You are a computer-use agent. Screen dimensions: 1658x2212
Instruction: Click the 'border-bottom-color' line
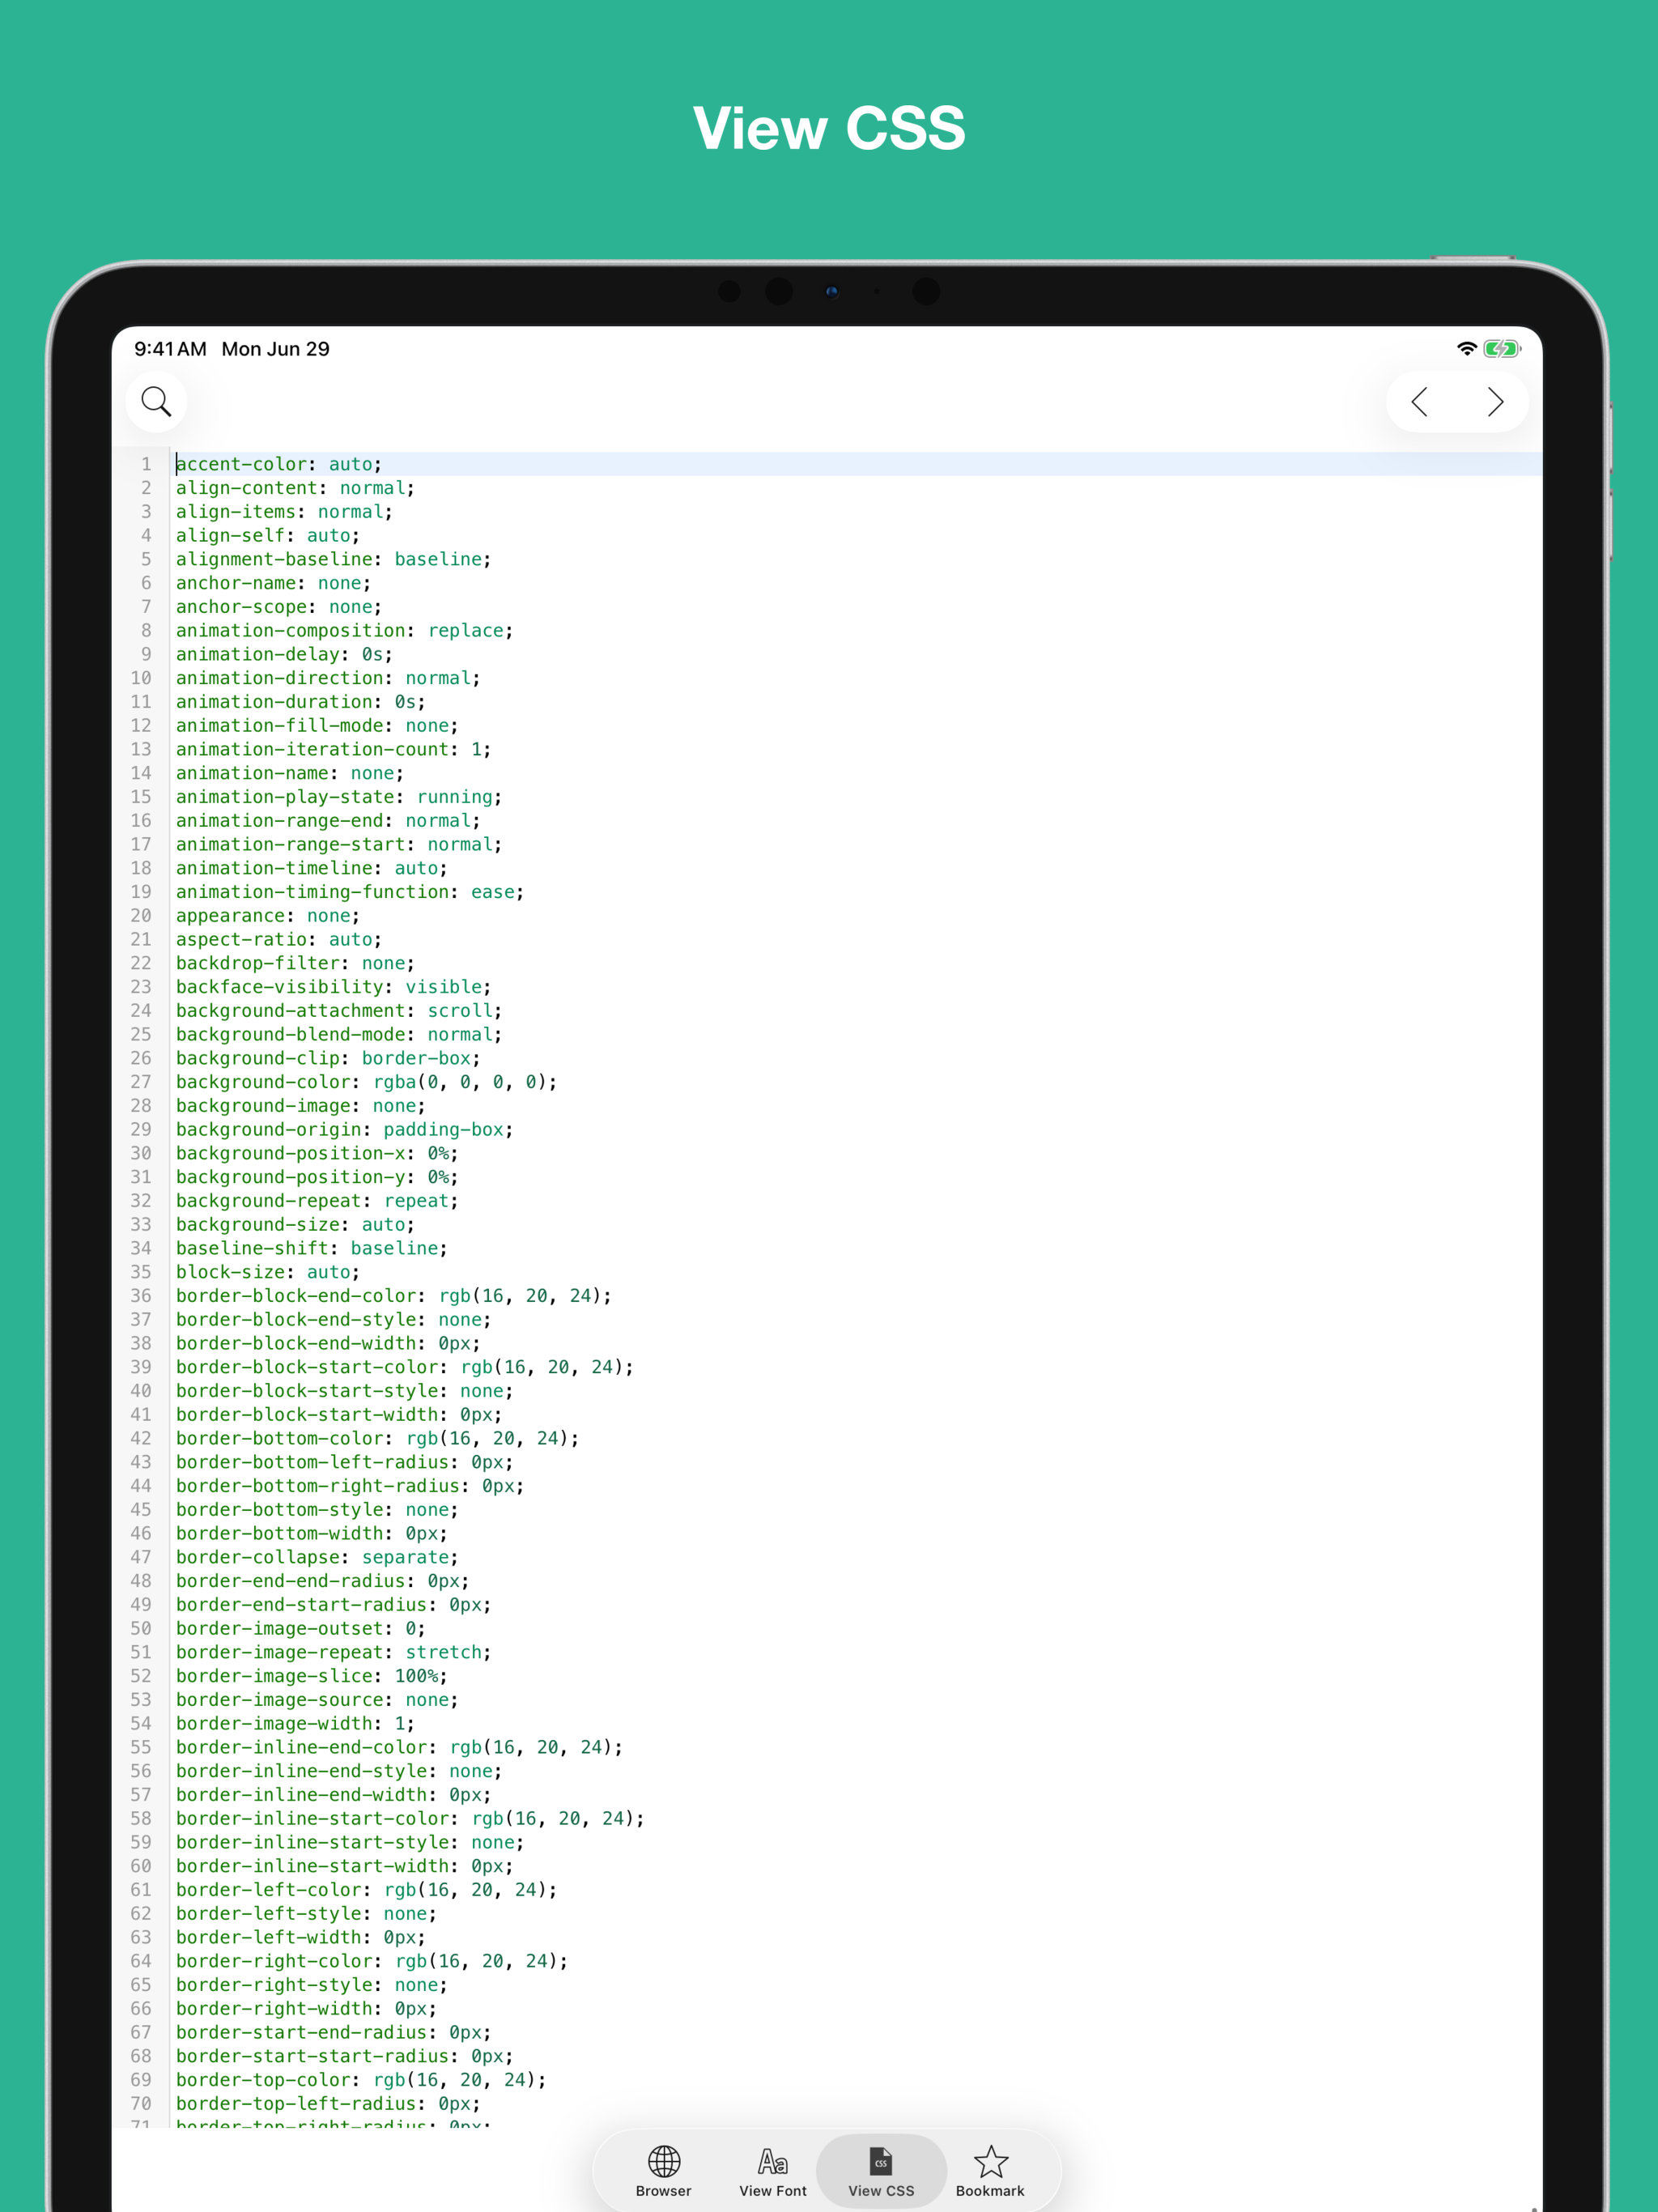[x=378, y=1438]
